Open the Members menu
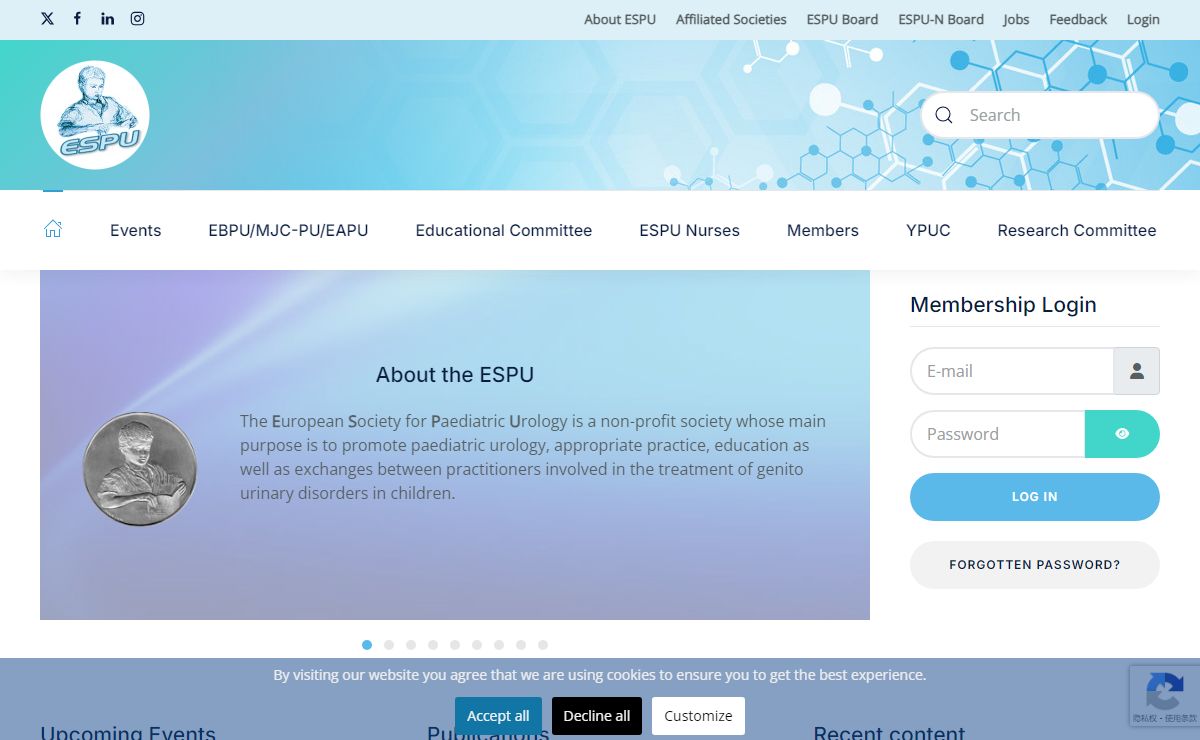Screen dimensions: 1200x740 [x=823, y=230]
